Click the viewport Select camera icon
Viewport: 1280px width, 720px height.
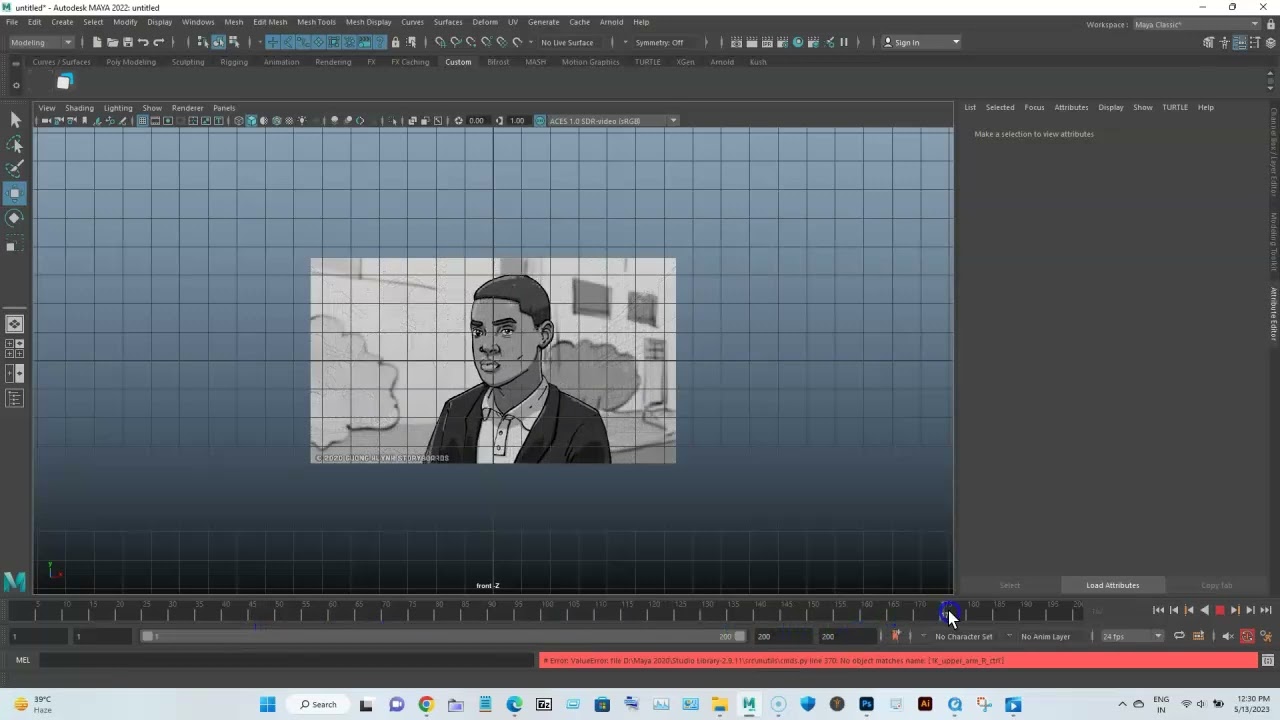[x=46, y=121]
